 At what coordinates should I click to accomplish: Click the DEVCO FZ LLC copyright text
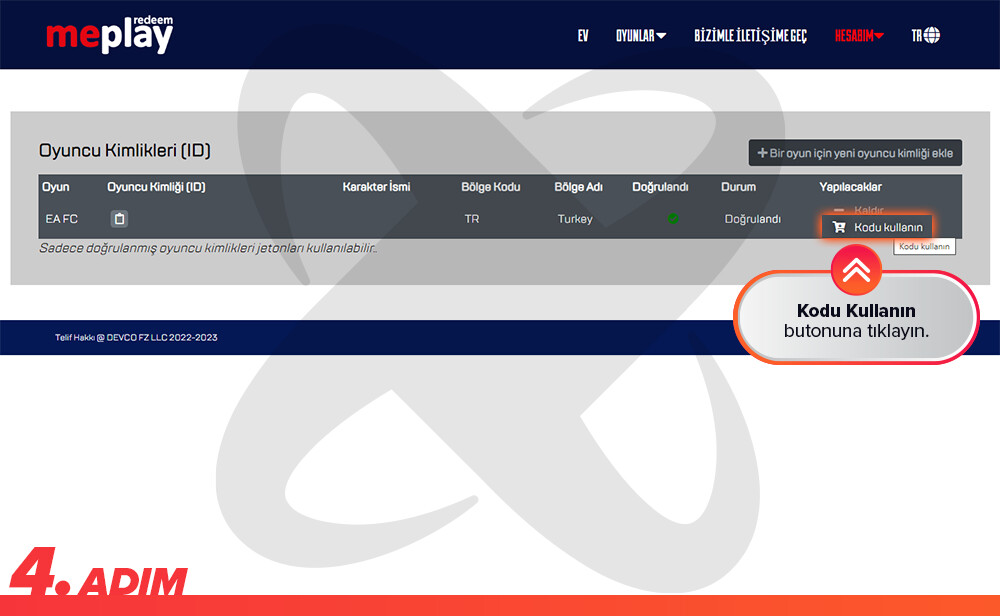[136, 337]
